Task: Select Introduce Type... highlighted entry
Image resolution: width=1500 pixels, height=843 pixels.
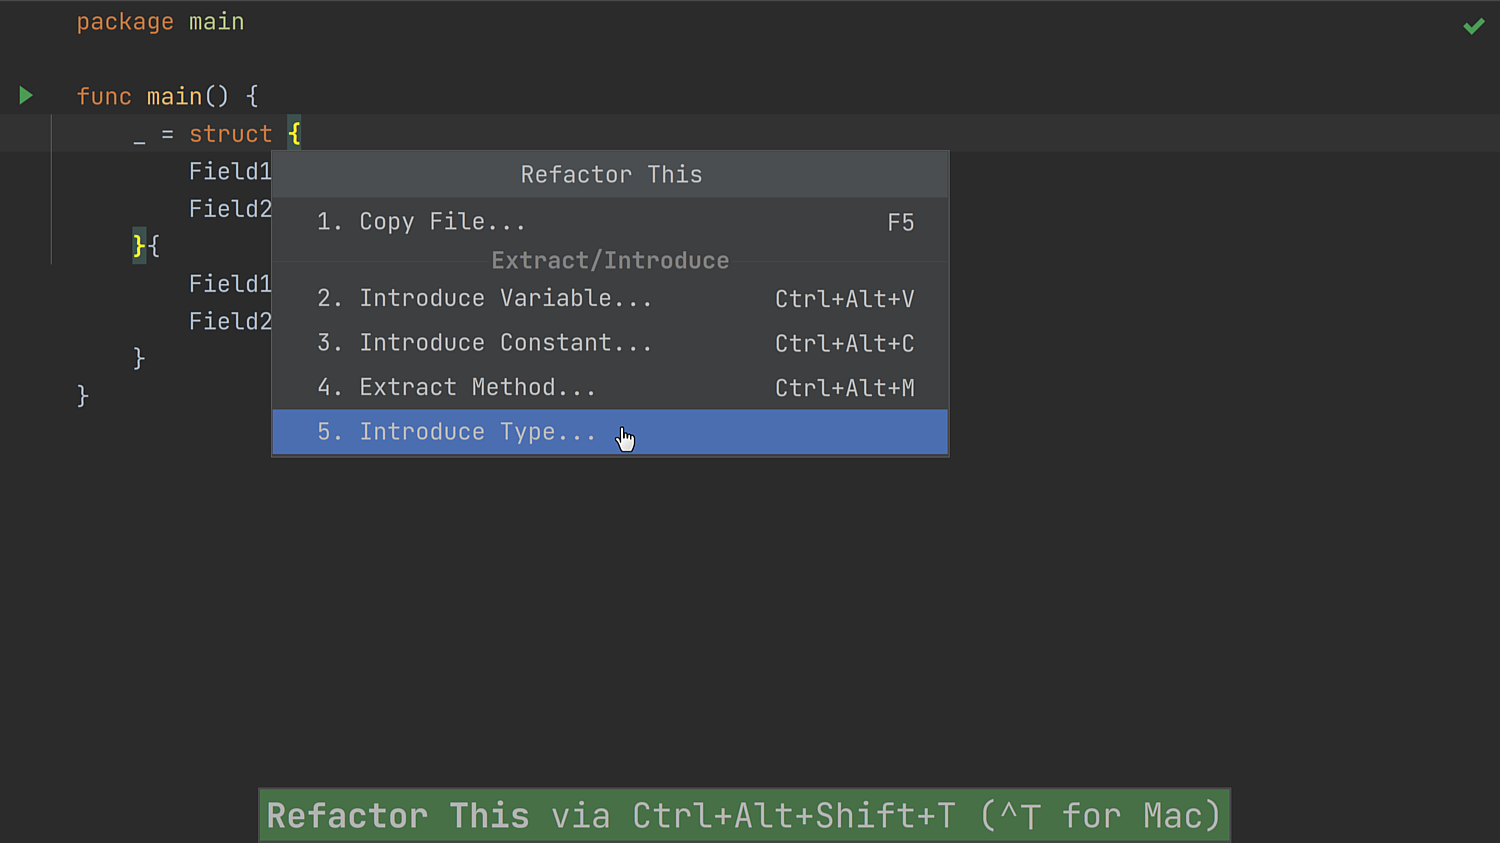Action: point(610,432)
